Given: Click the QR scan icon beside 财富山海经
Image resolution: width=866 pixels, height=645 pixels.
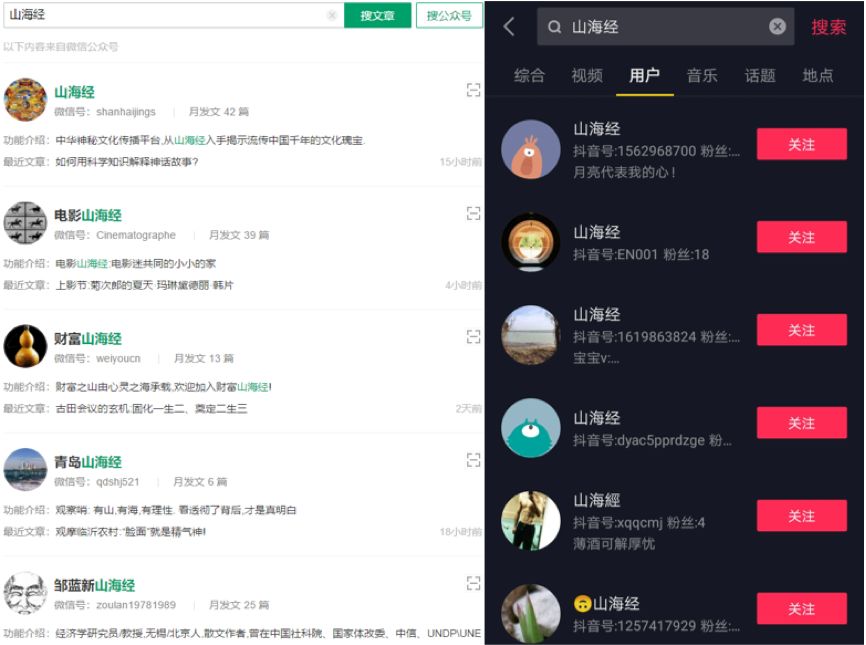Looking at the screenshot, I should pyautogui.click(x=473, y=336).
